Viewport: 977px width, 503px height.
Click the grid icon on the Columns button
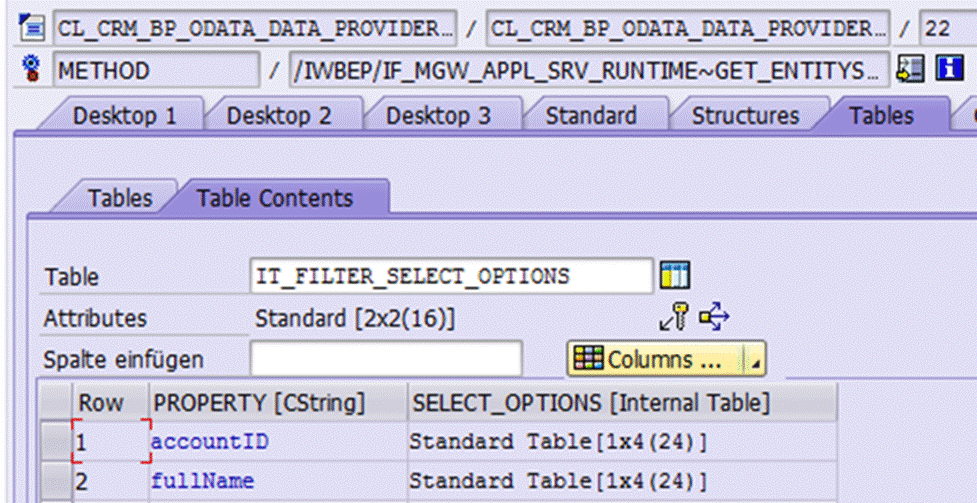click(589, 359)
